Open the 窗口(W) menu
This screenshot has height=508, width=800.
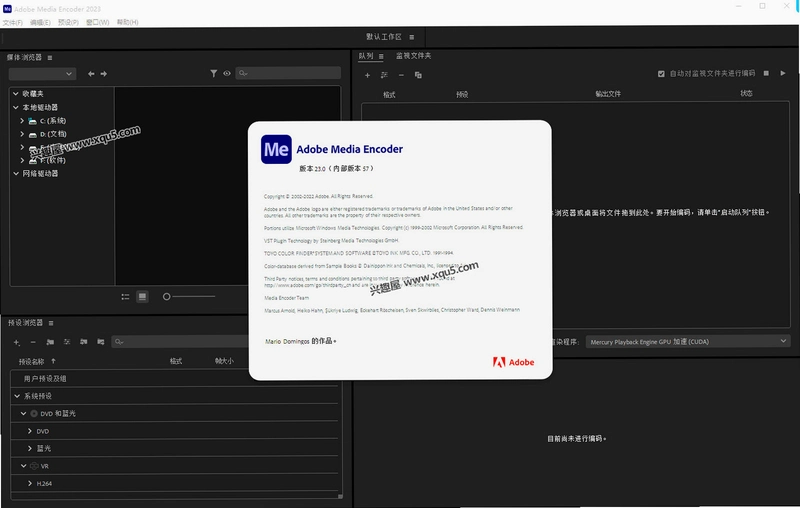(x=97, y=22)
